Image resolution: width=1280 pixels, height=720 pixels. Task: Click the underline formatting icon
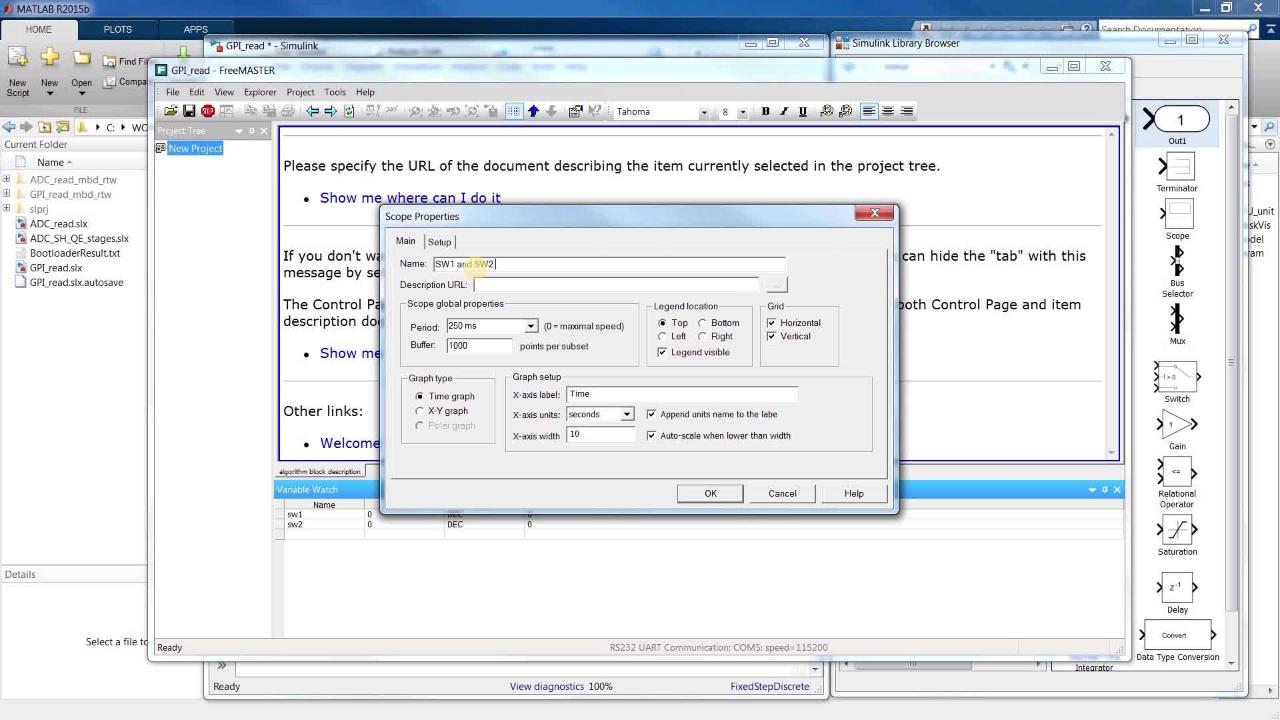click(x=802, y=112)
